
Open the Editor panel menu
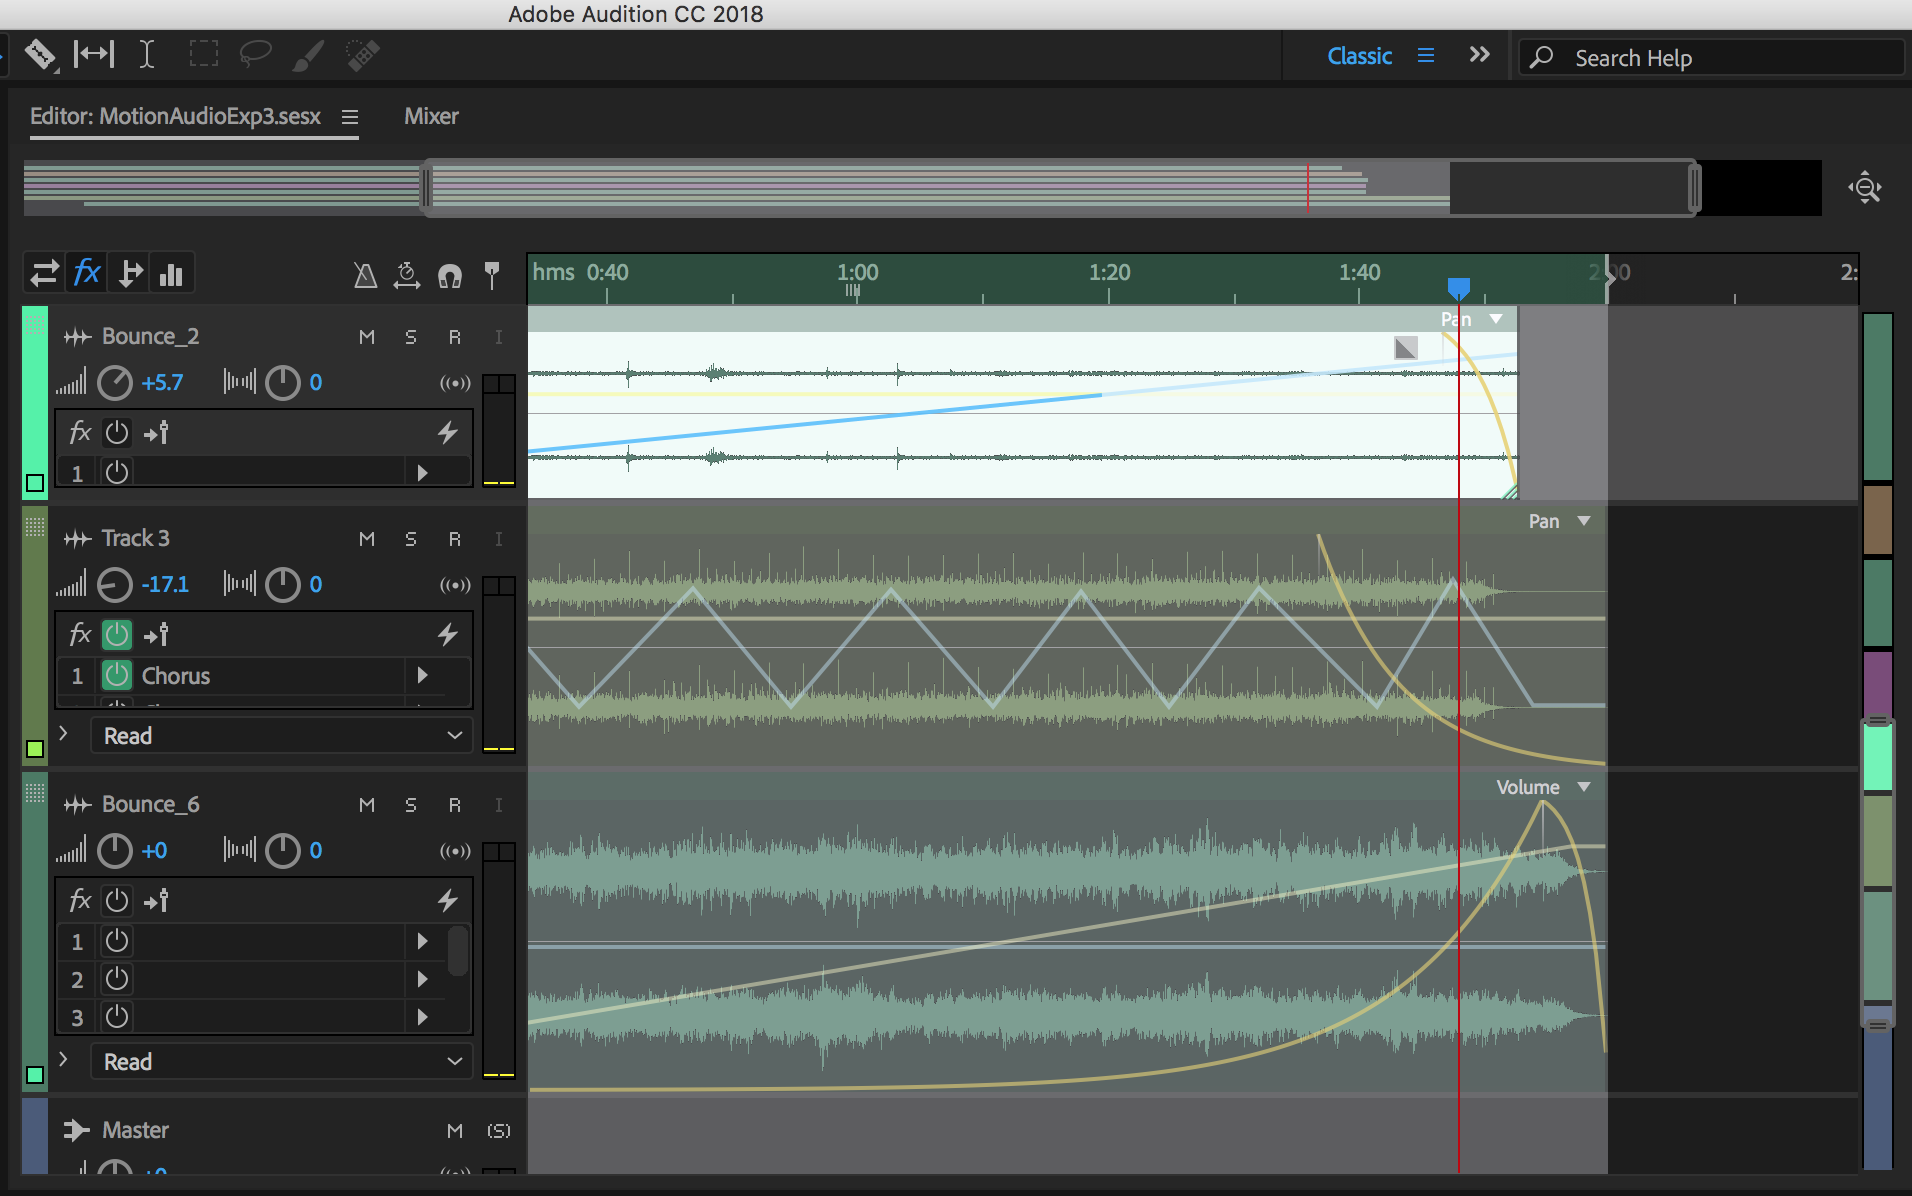click(x=349, y=117)
